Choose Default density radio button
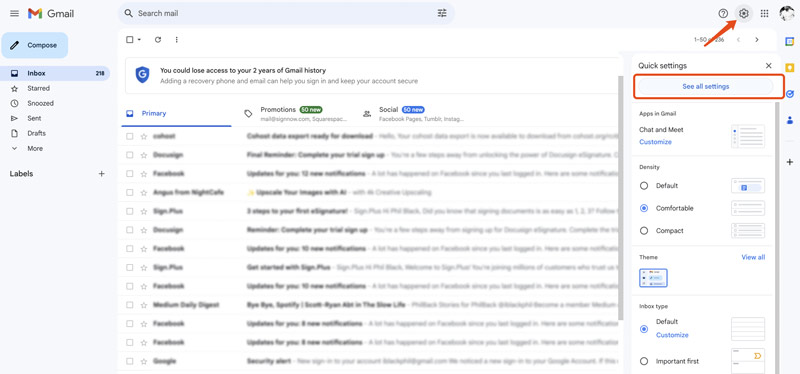 644,186
